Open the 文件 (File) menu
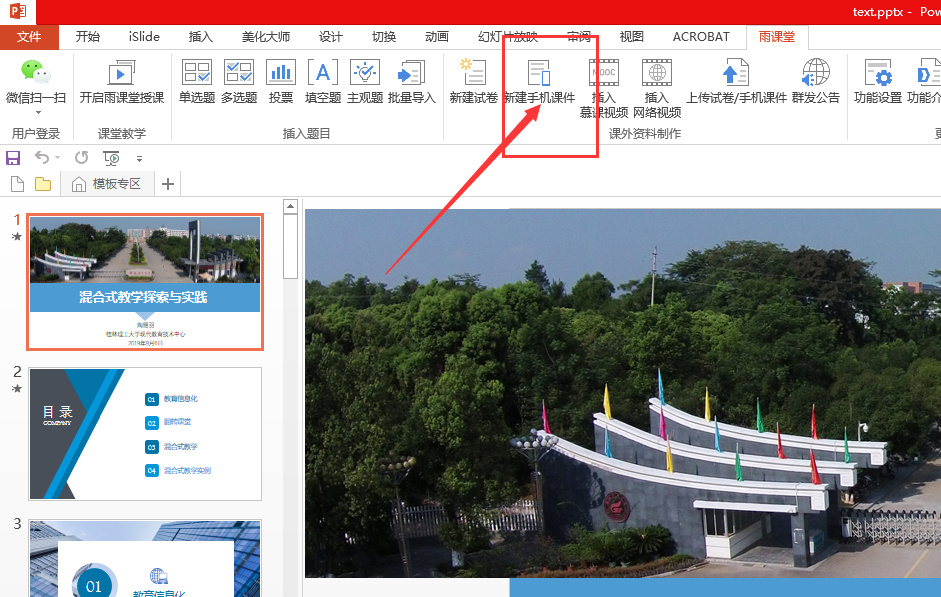This screenshot has height=597, width=941. point(29,37)
